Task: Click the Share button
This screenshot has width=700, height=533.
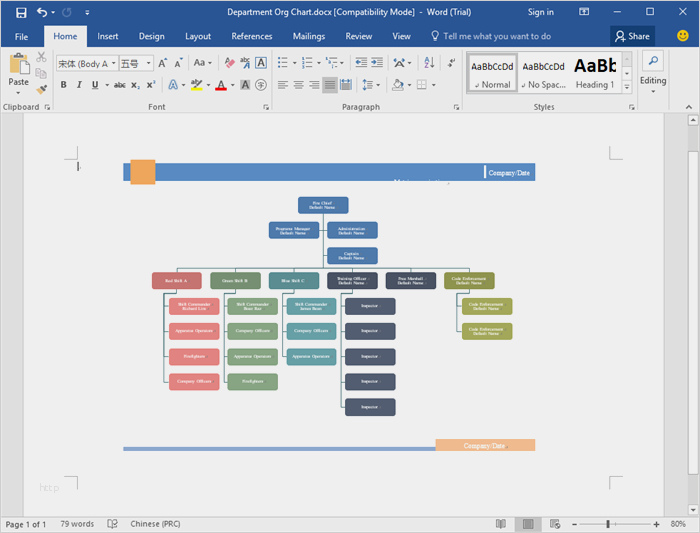Action: tap(632, 36)
